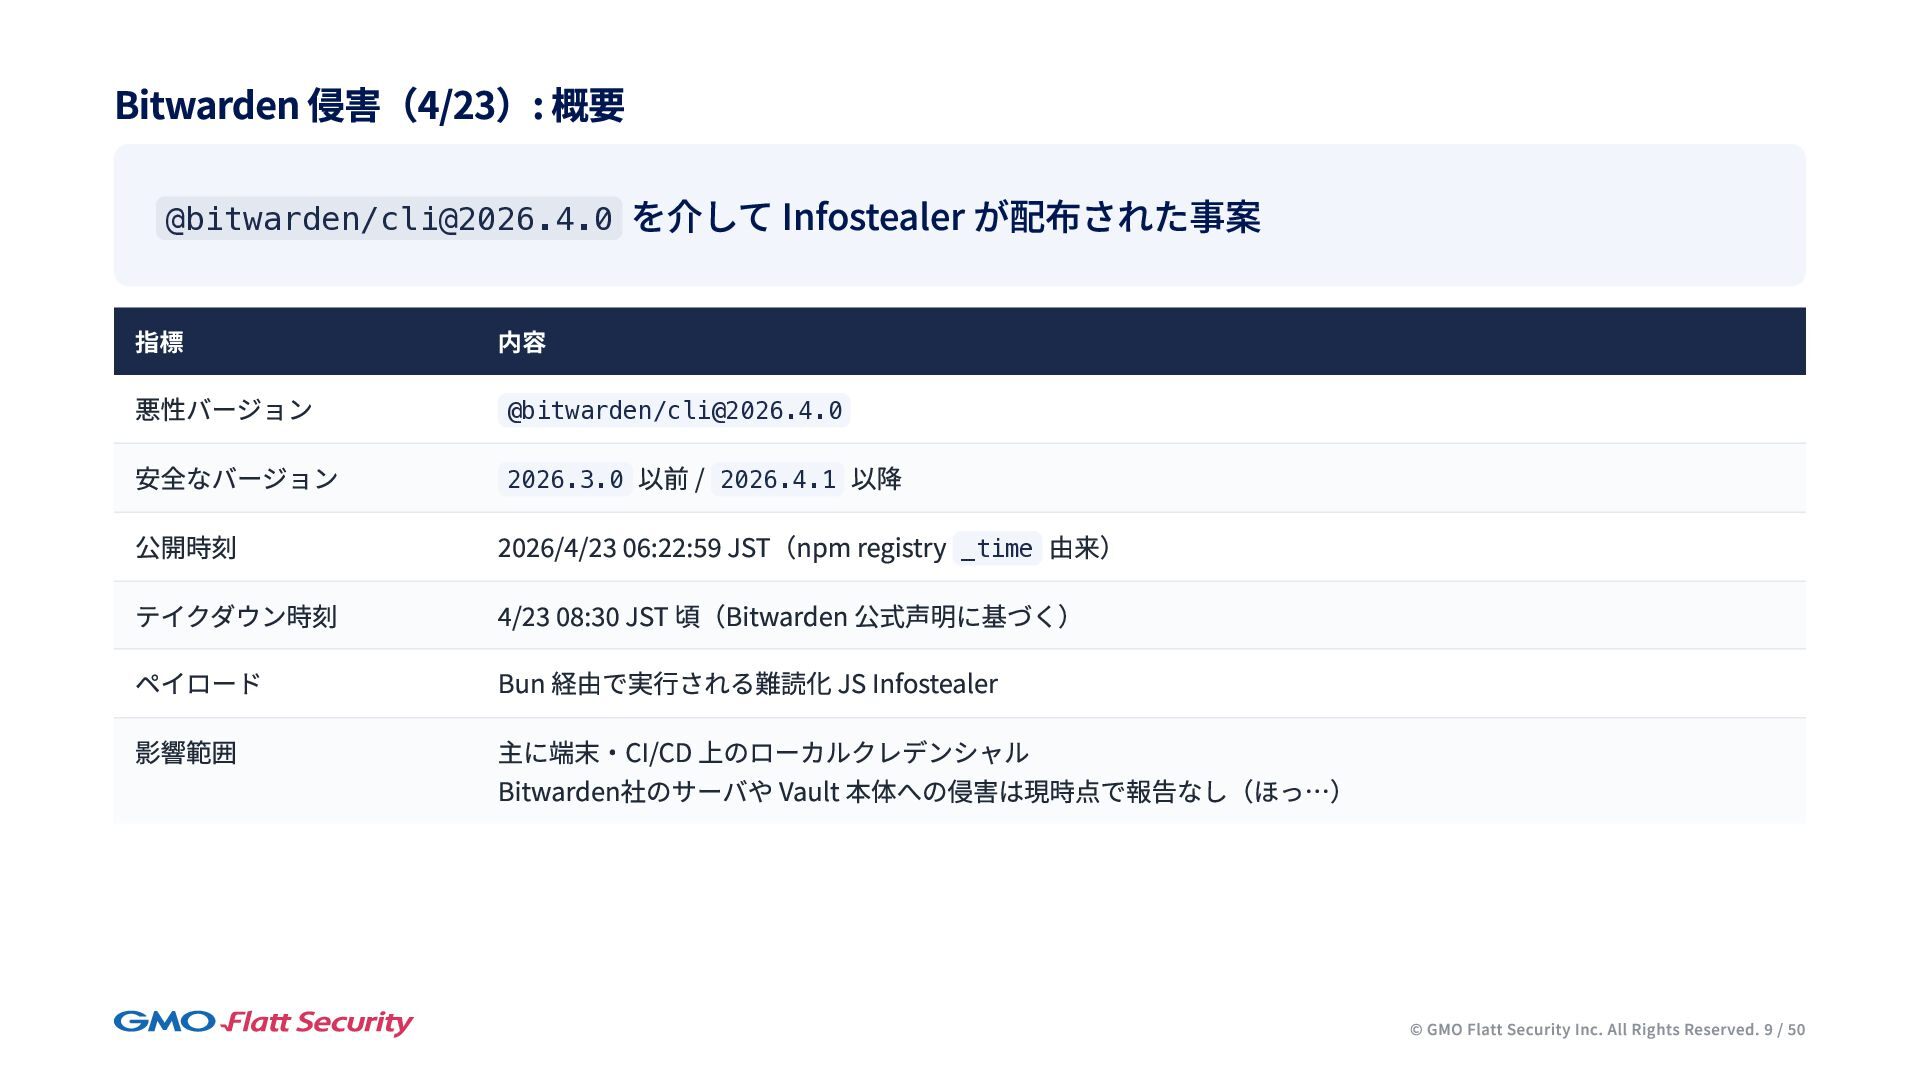Image resolution: width=1920 pixels, height=1080 pixels.
Task: Click the 内容 column header
Action: point(521,342)
